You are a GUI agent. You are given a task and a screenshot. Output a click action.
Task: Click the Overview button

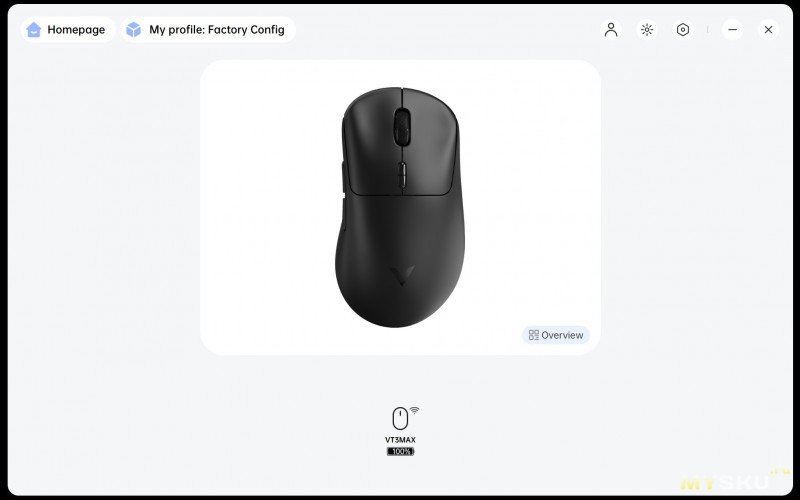556,335
